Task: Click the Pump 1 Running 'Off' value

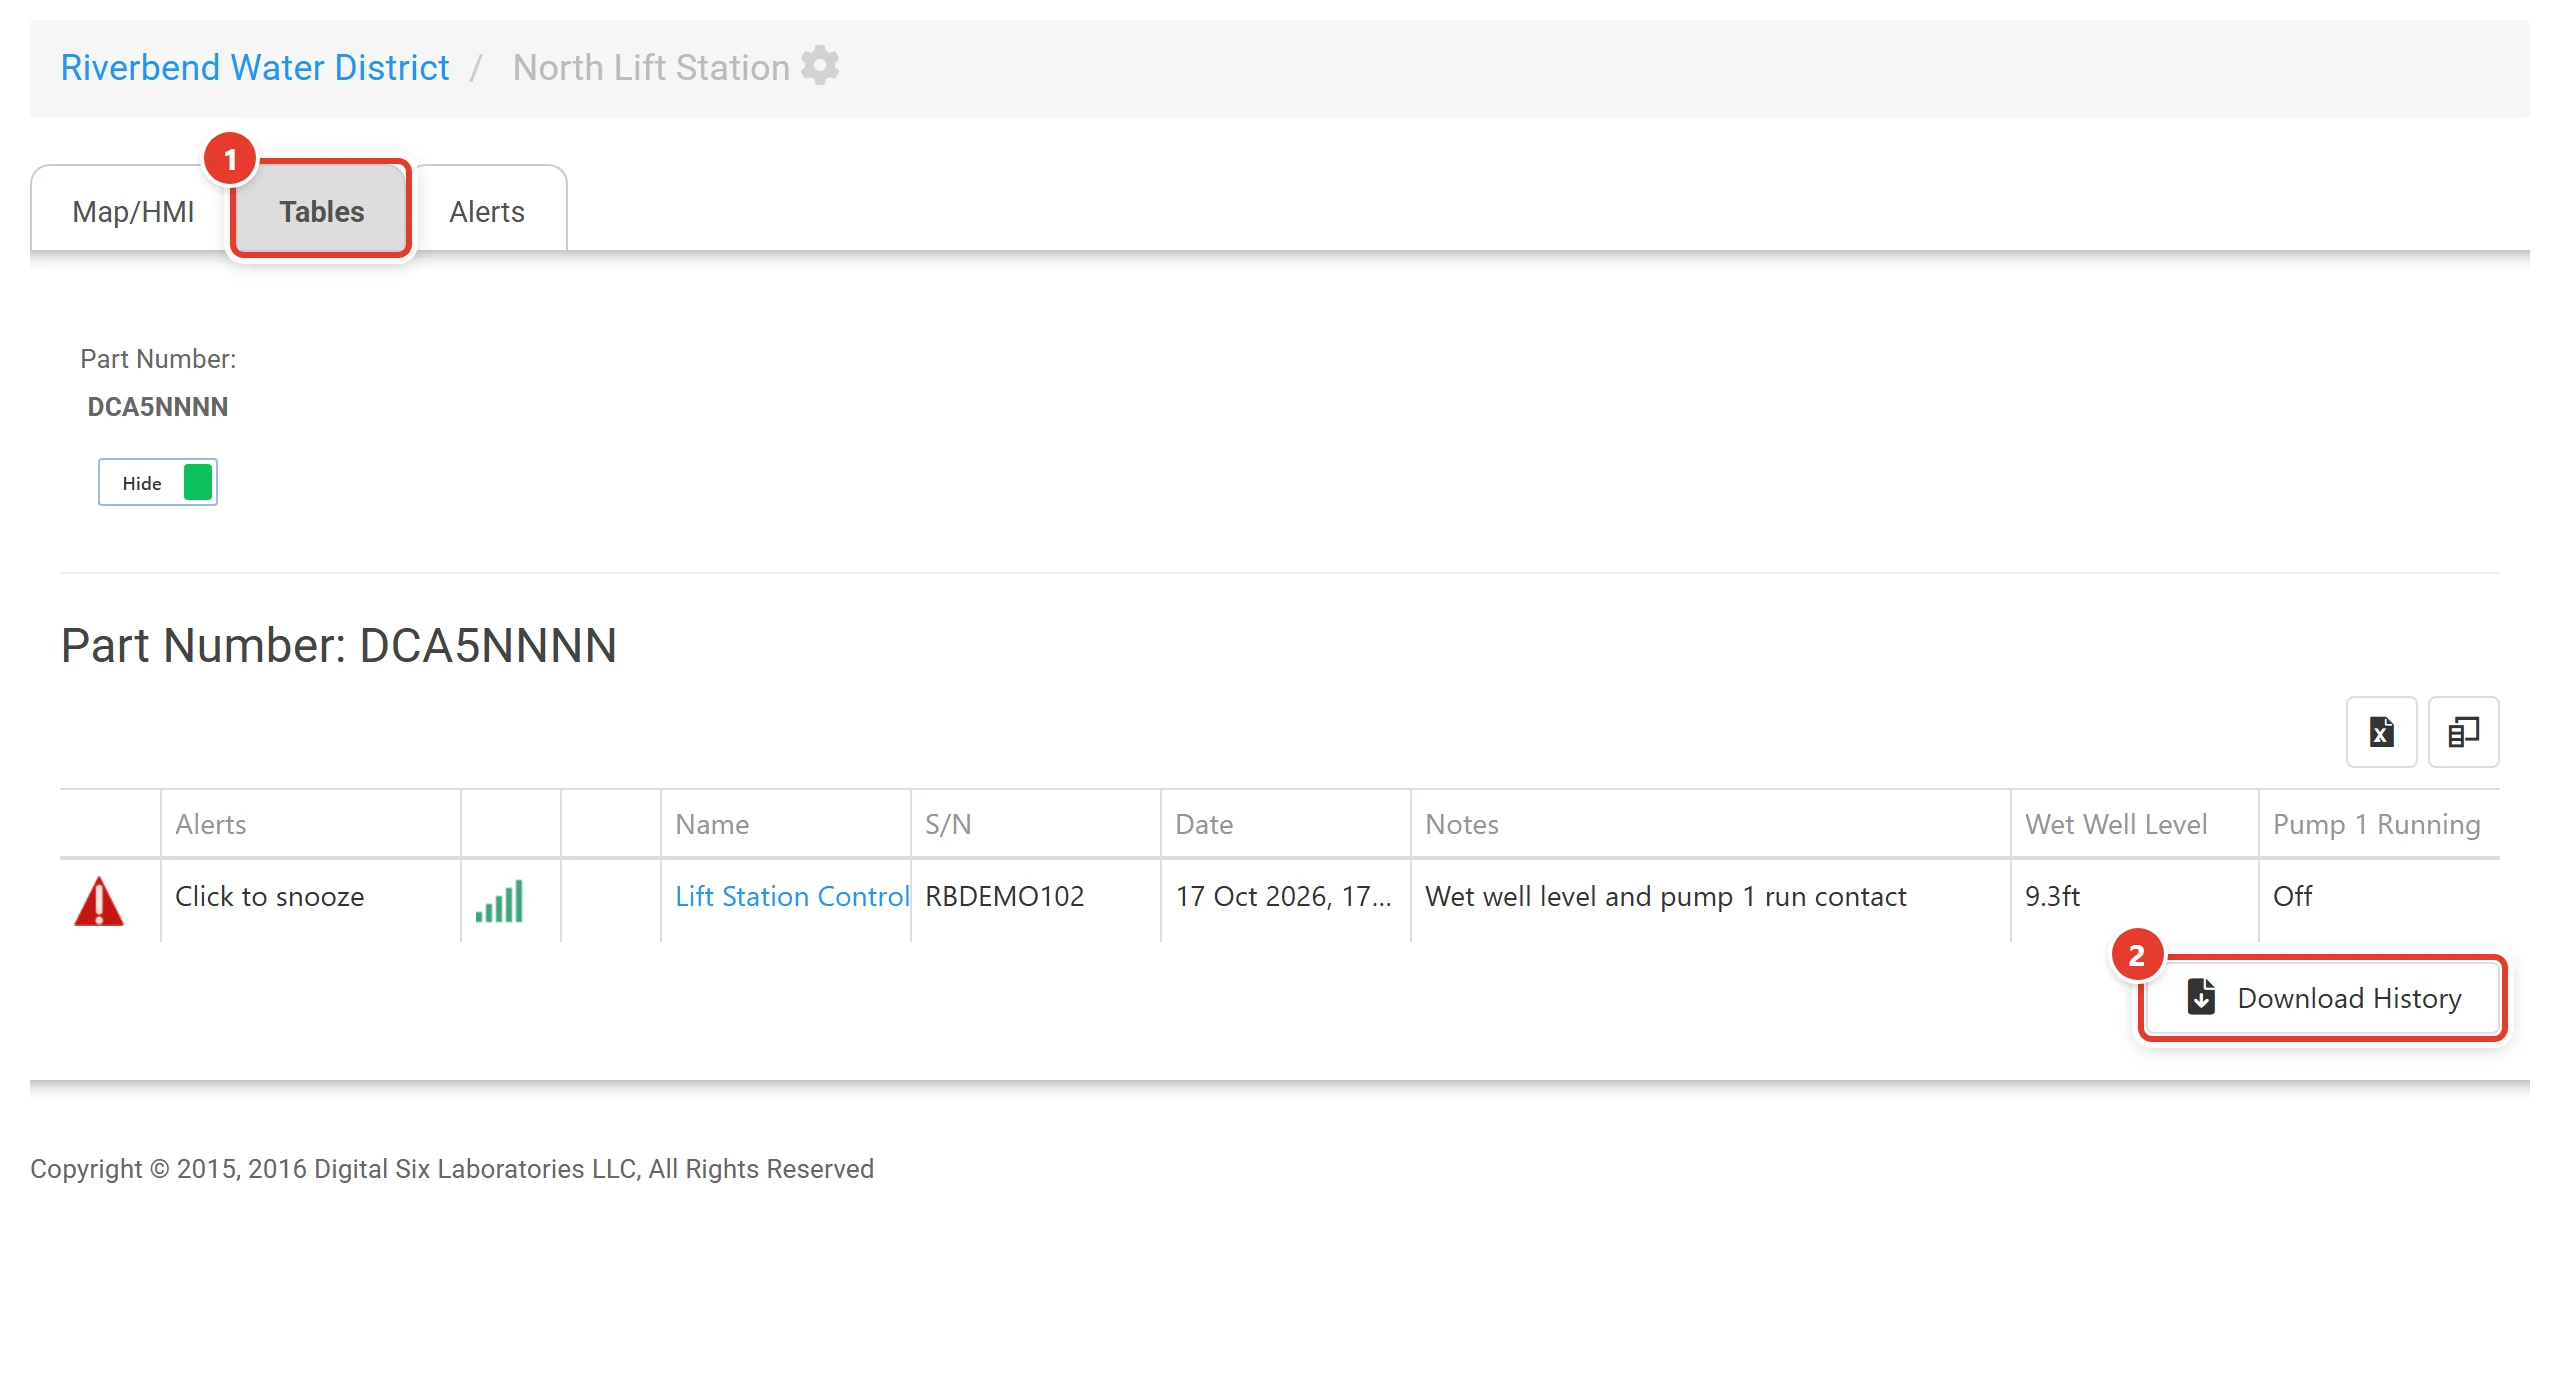Action: coord(2292,896)
